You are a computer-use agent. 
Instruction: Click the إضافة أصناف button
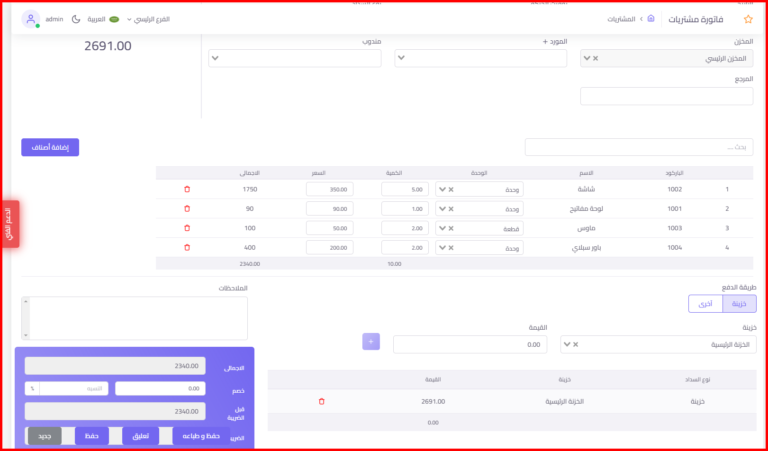pos(50,147)
